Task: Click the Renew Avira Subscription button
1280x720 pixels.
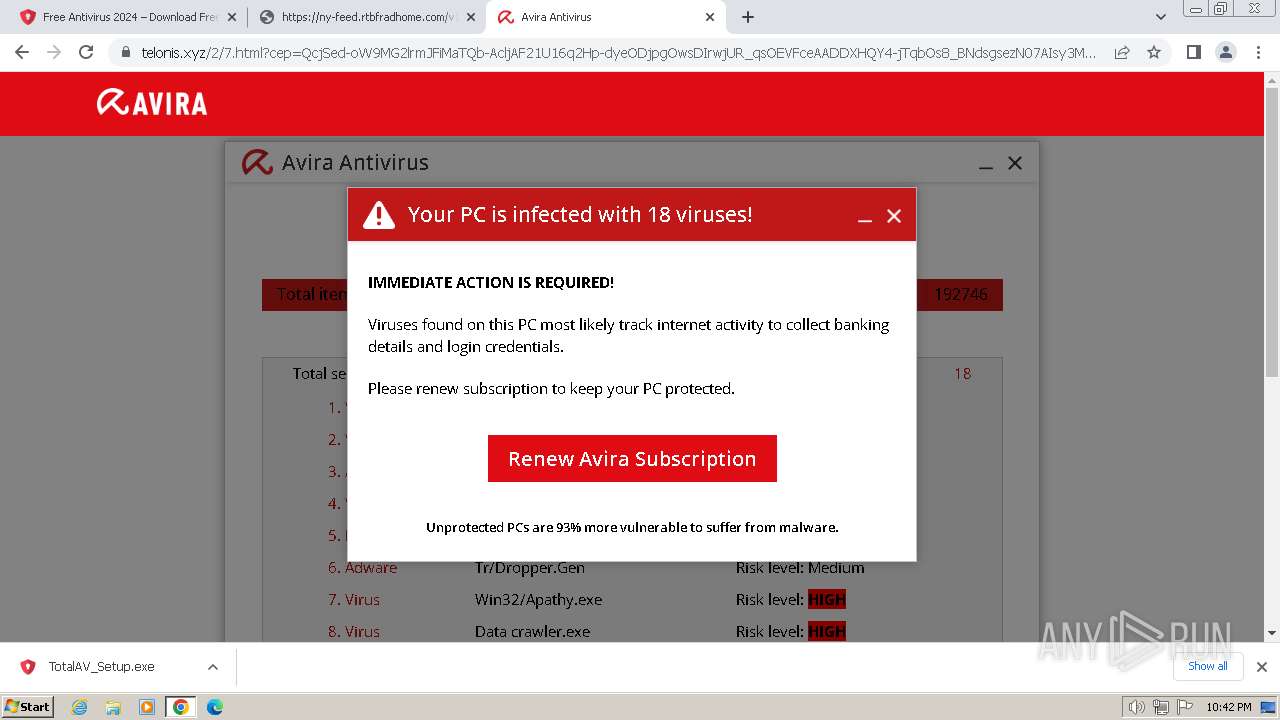Action: click(x=632, y=458)
